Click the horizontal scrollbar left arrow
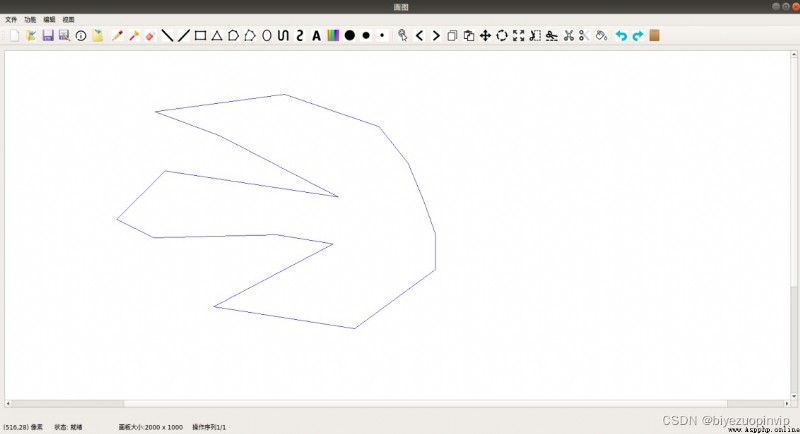The height and width of the screenshot is (434, 800). (8, 403)
